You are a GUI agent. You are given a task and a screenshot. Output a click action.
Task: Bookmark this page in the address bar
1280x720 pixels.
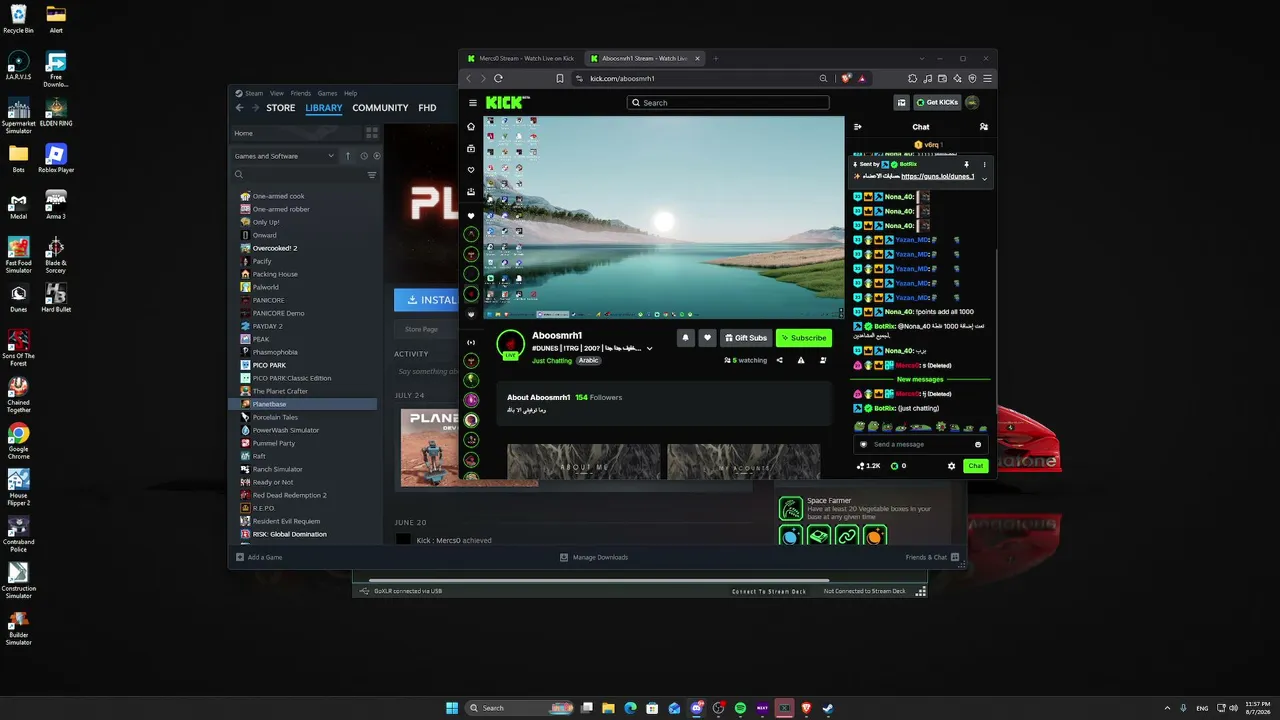560,78
